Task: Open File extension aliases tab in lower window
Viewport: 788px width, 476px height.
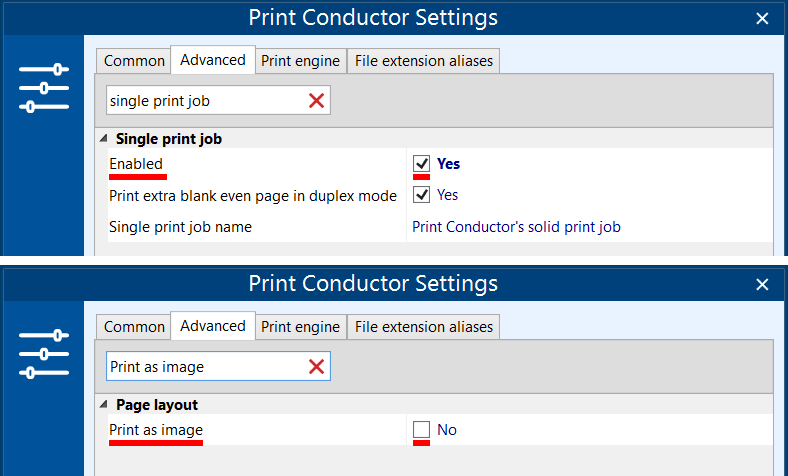Action: point(424,327)
